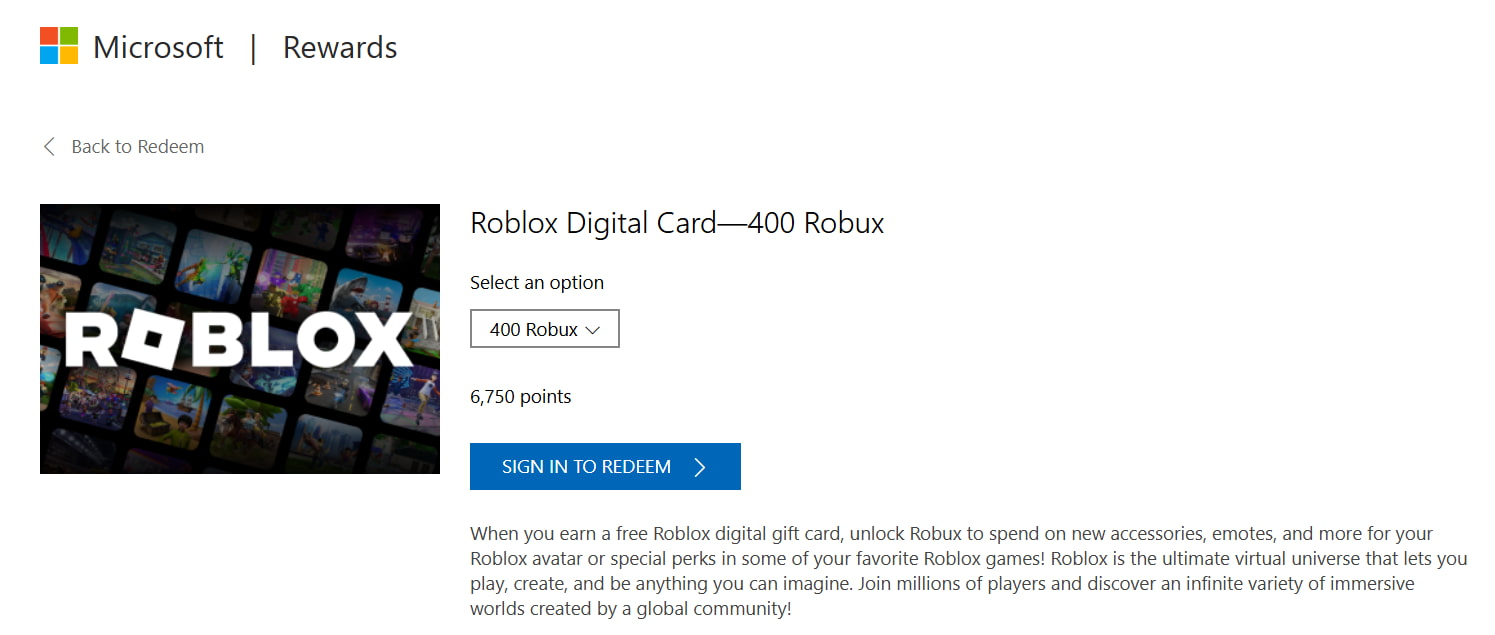Expand the Select an option combo box
1495x635 pixels.
[x=544, y=328]
